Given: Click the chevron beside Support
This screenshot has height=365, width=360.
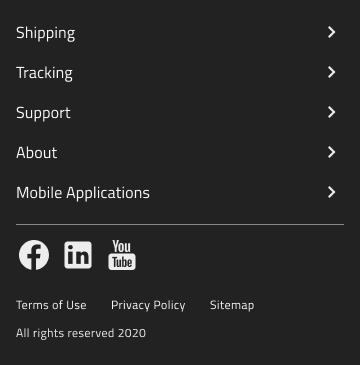Looking at the screenshot, I should (331, 112).
